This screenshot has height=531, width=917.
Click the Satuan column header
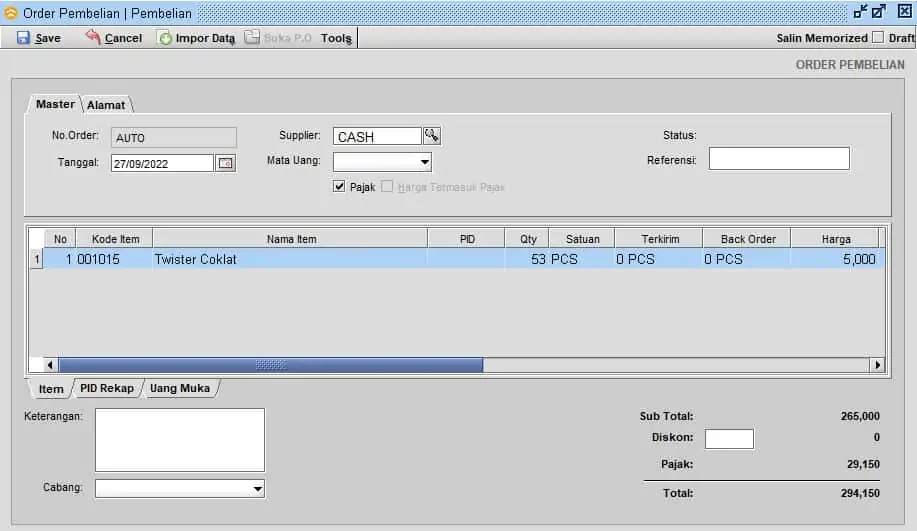tap(582, 239)
